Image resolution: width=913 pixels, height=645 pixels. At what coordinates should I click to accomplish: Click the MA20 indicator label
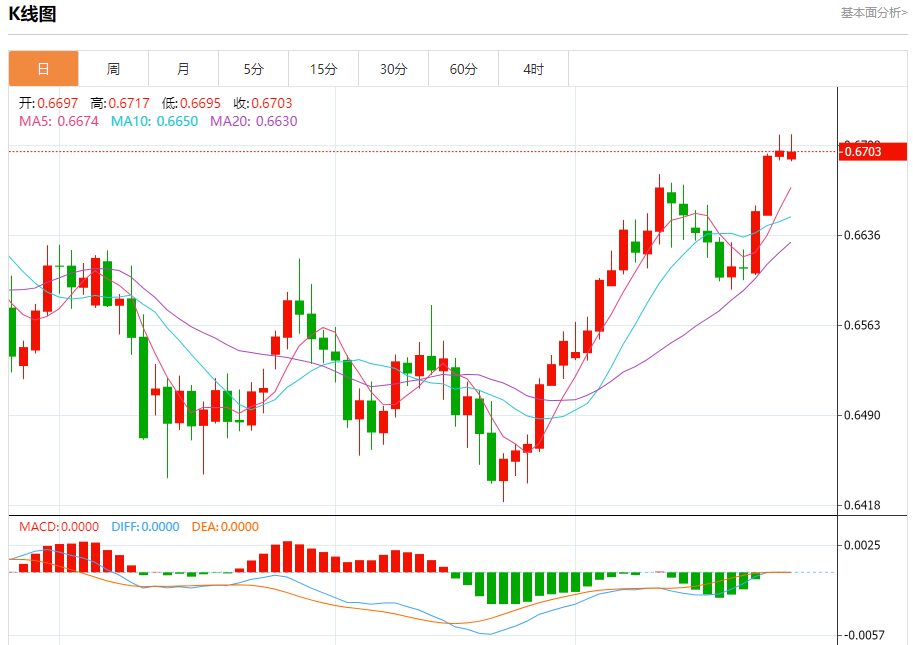(x=253, y=121)
